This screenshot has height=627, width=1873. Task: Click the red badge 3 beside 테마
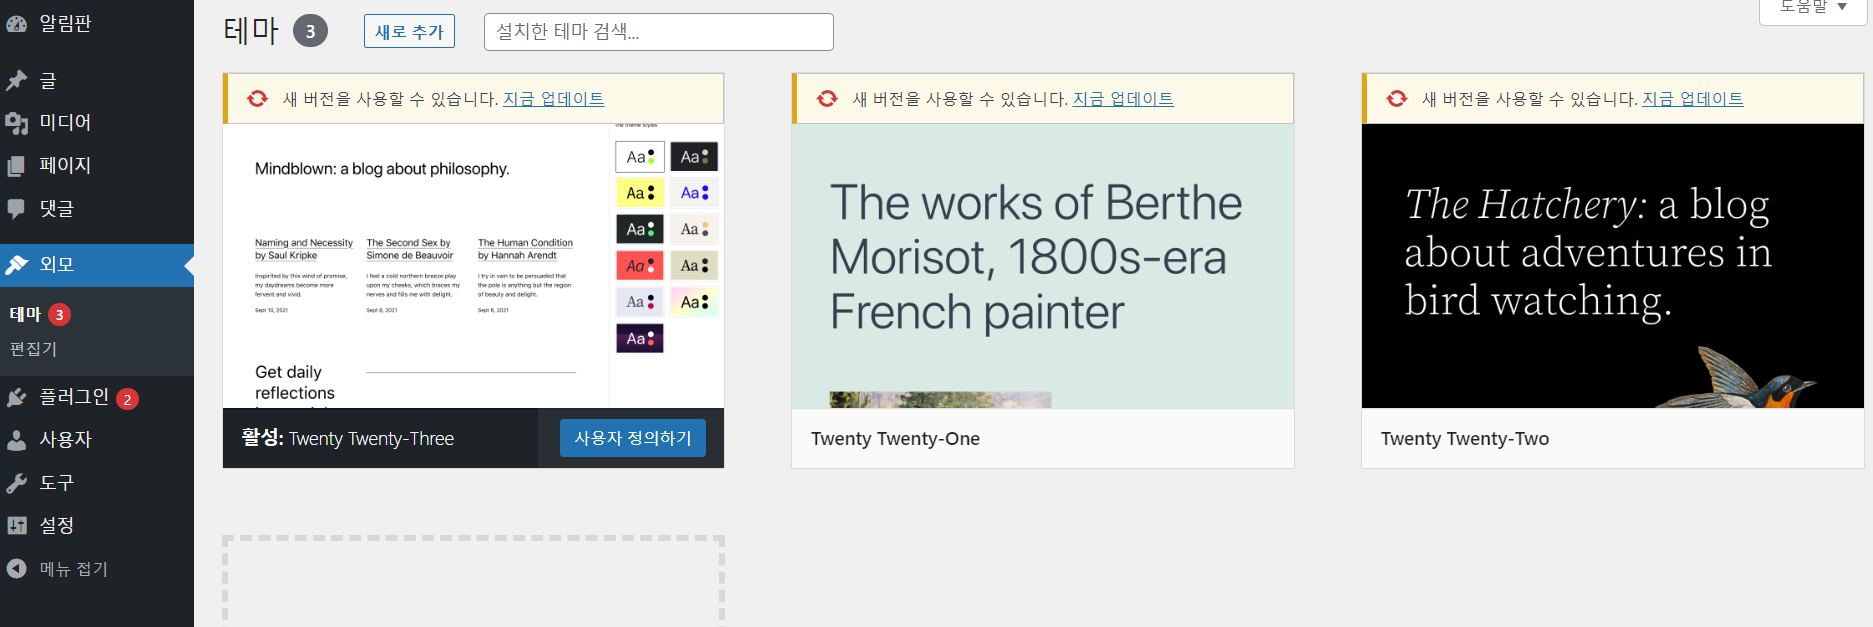pos(60,315)
